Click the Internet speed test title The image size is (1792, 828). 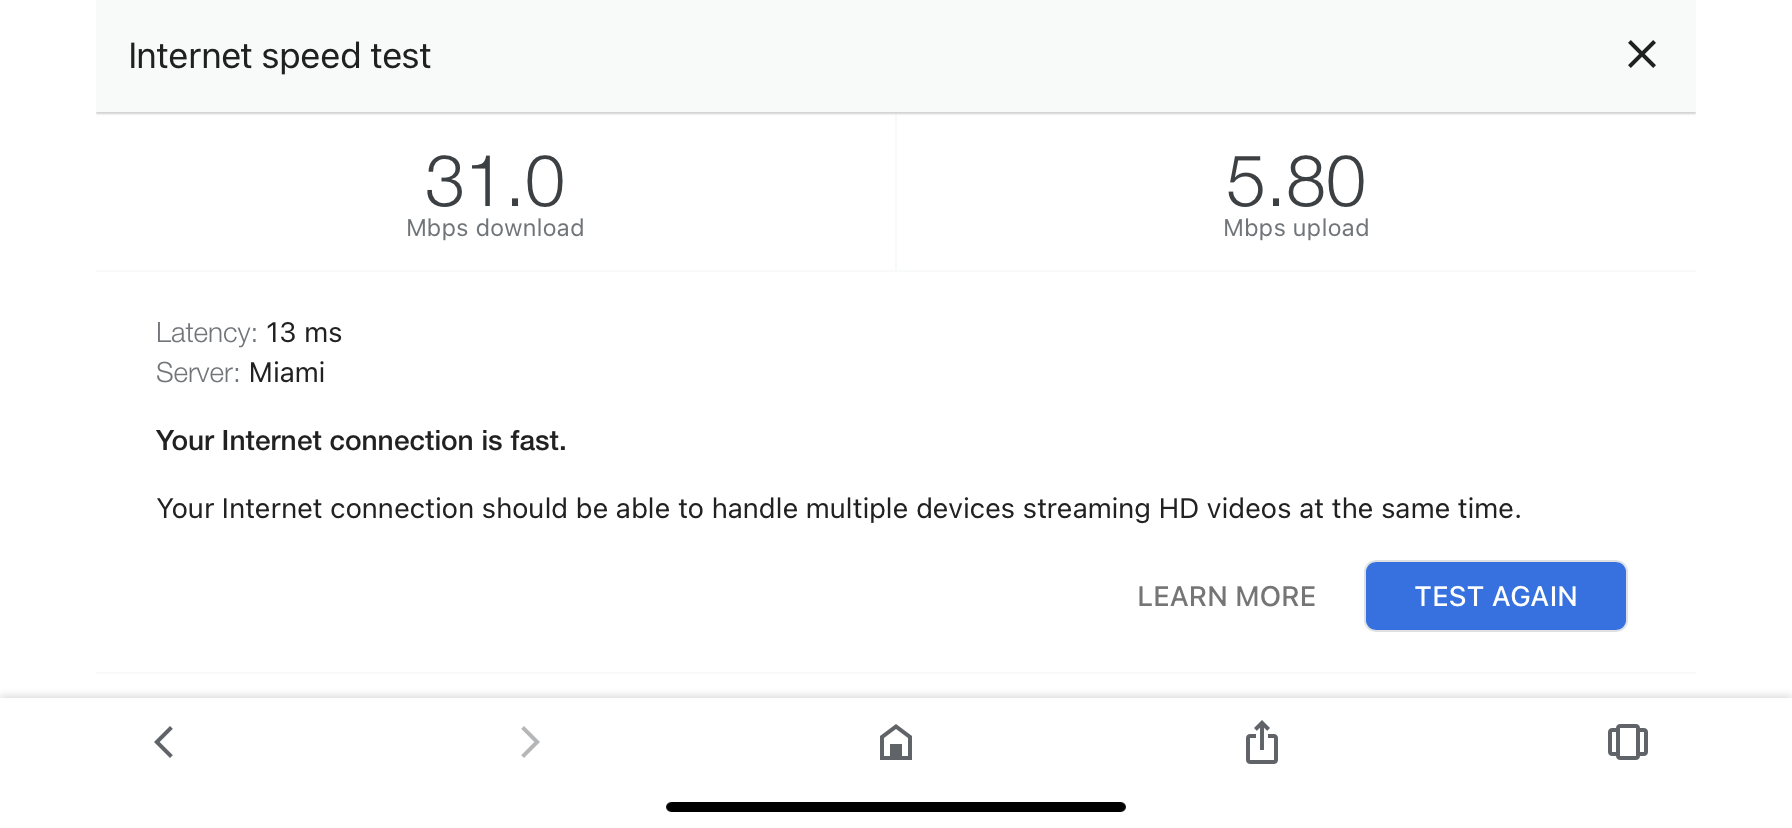280,56
